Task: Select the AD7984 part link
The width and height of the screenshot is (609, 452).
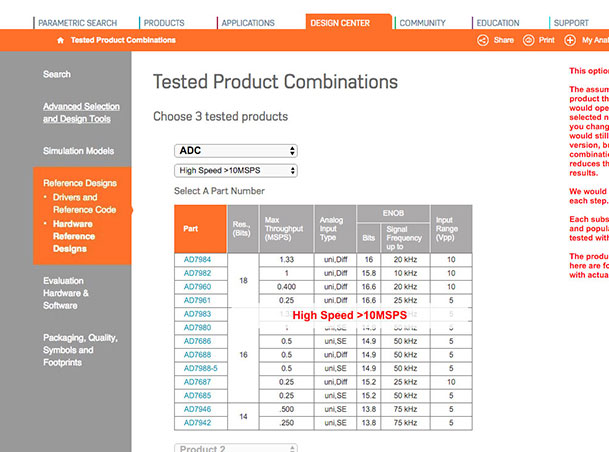Action: [198, 259]
